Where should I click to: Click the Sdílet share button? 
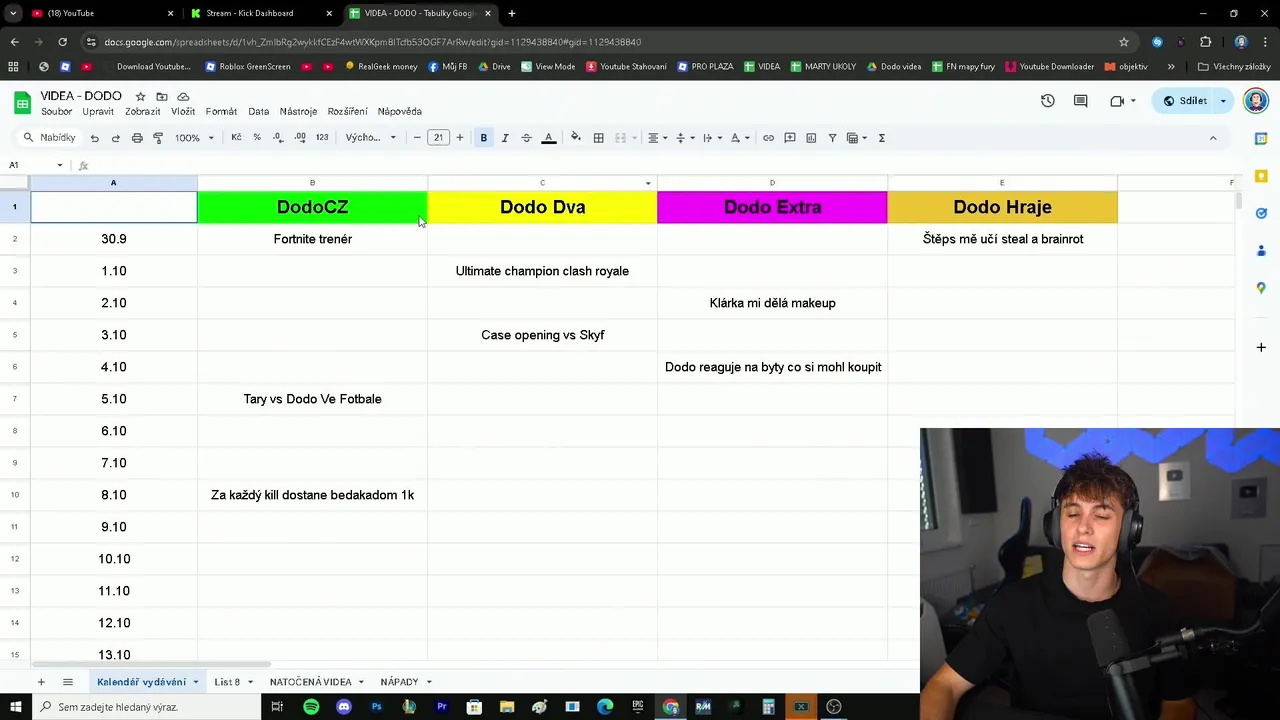[x=1184, y=101]
